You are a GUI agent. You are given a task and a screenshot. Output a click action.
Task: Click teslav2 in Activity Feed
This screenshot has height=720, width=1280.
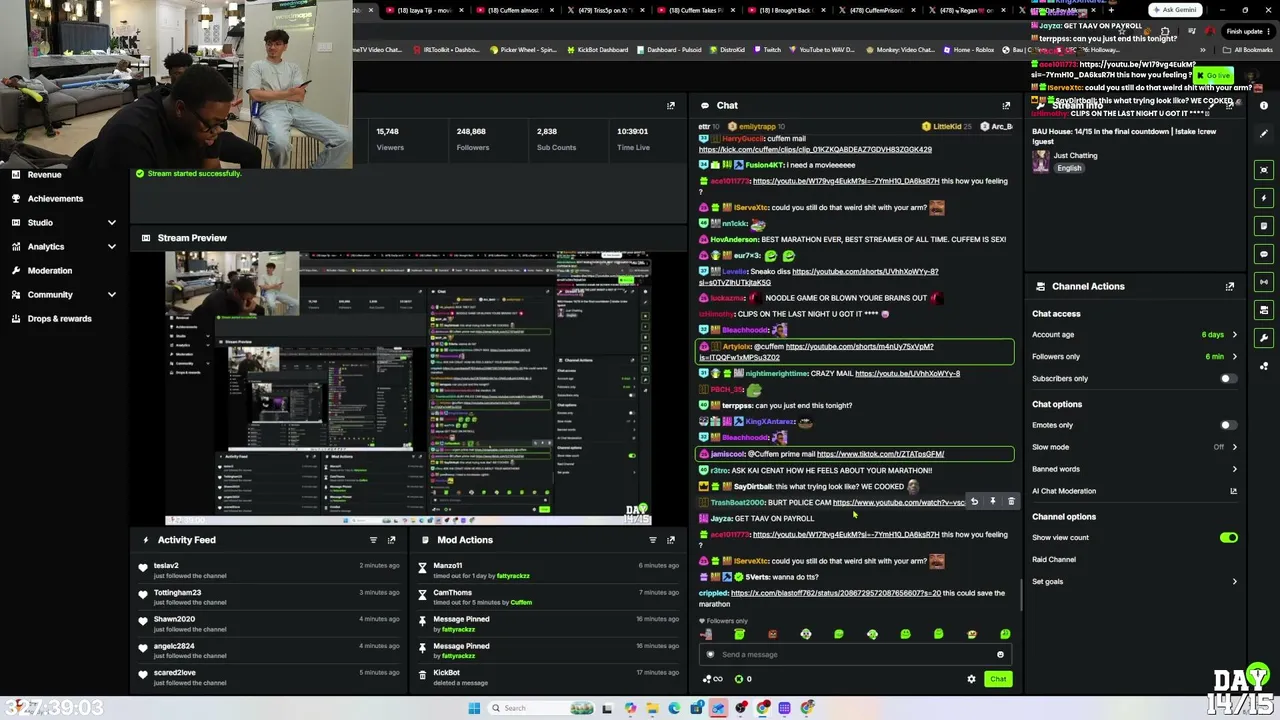pyautogui.click(x=166, y=566)
